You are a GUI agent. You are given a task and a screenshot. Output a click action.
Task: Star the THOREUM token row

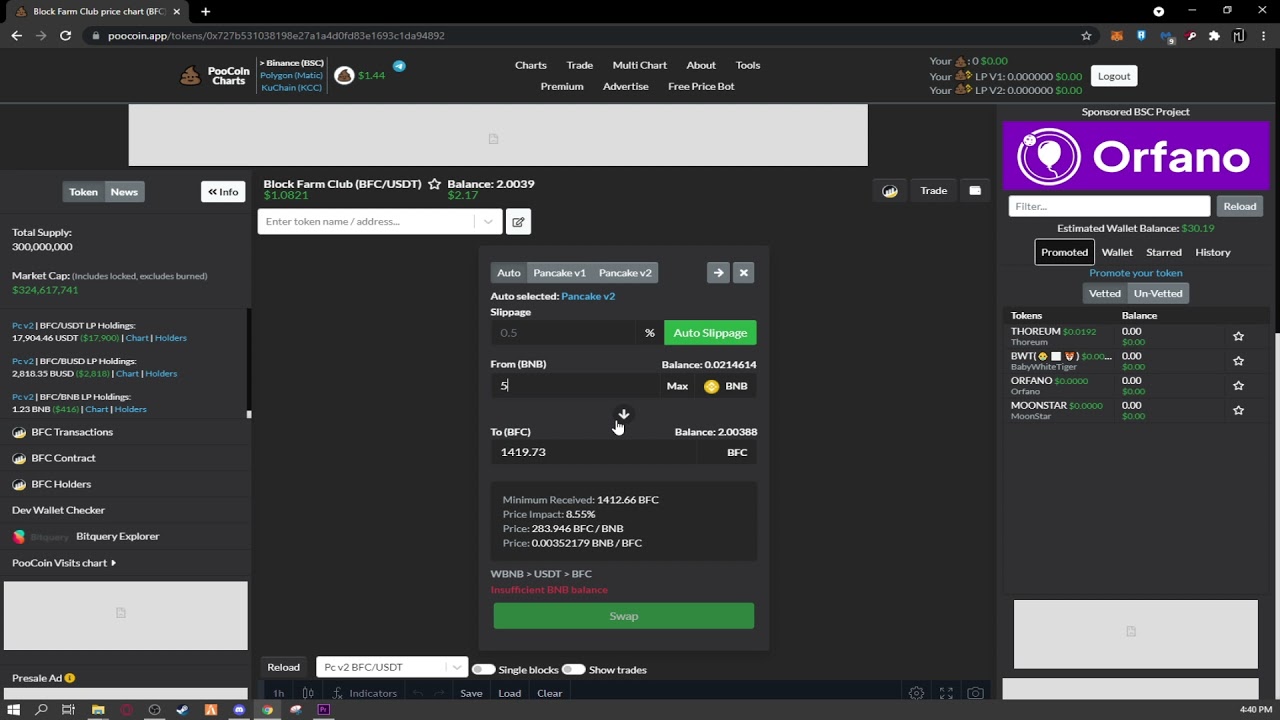coord(1238,336)
